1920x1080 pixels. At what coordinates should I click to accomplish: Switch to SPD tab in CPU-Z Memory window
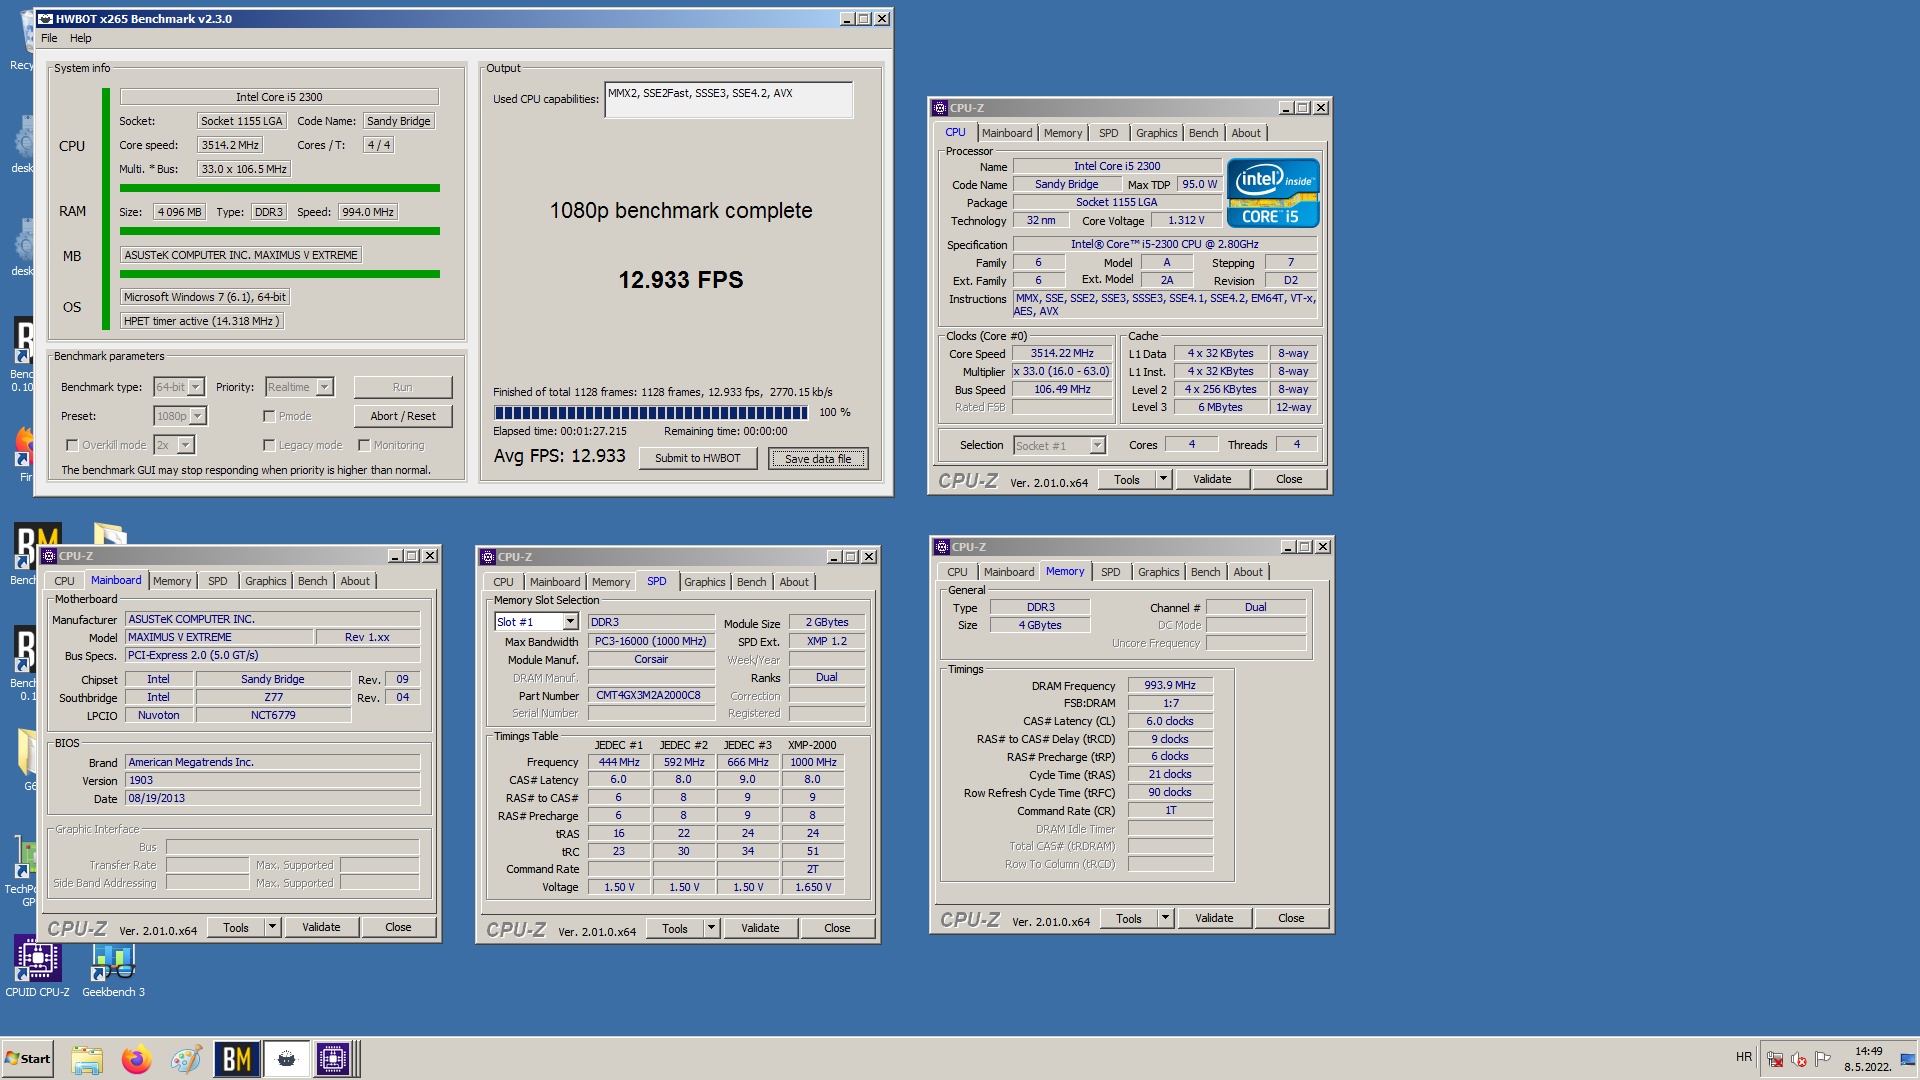click(1110, 572)
